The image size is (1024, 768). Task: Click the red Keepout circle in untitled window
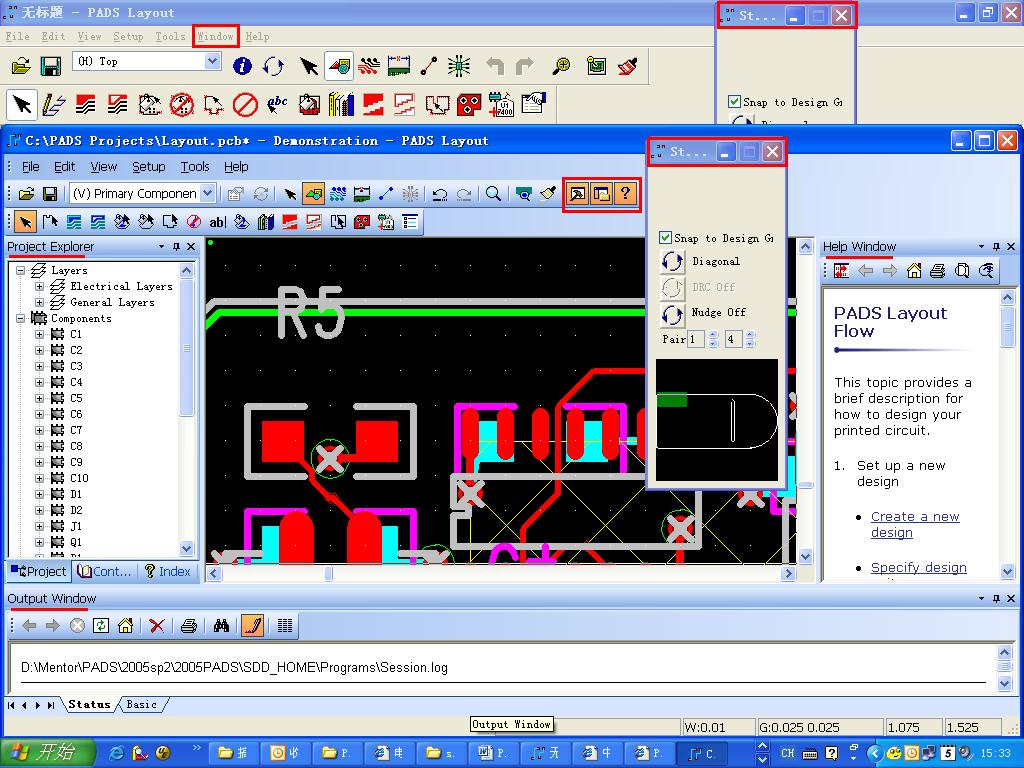click(x=246, y=104)
